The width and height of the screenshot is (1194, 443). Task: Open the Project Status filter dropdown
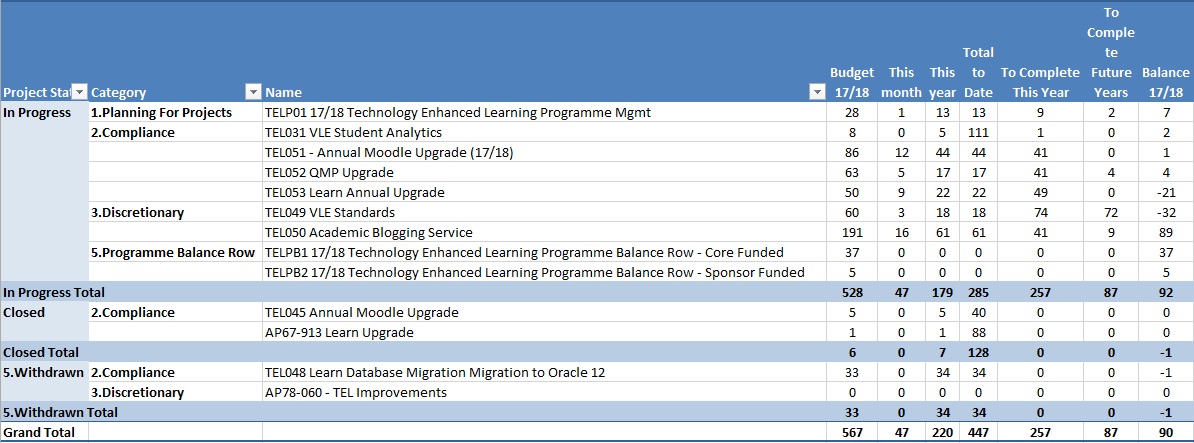coord(80,92)
